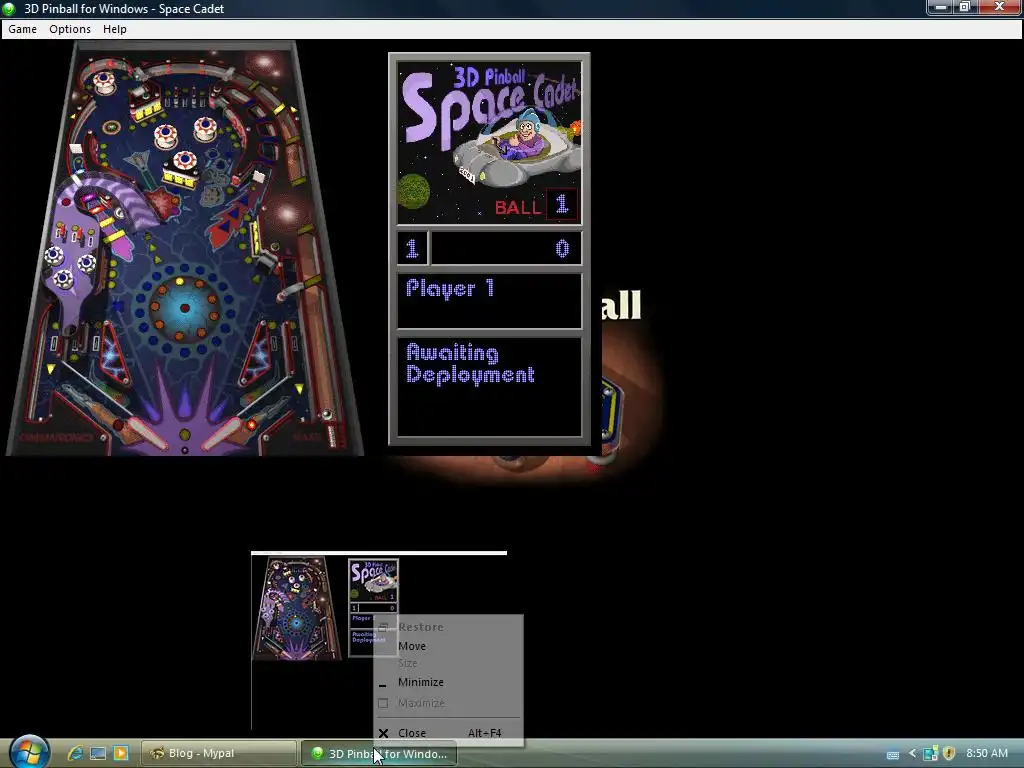Click the Show Desktop Quick Launch icon
Image resolution: width=1024 pixels, height=768 pixels.
click(x=98, y=753)
